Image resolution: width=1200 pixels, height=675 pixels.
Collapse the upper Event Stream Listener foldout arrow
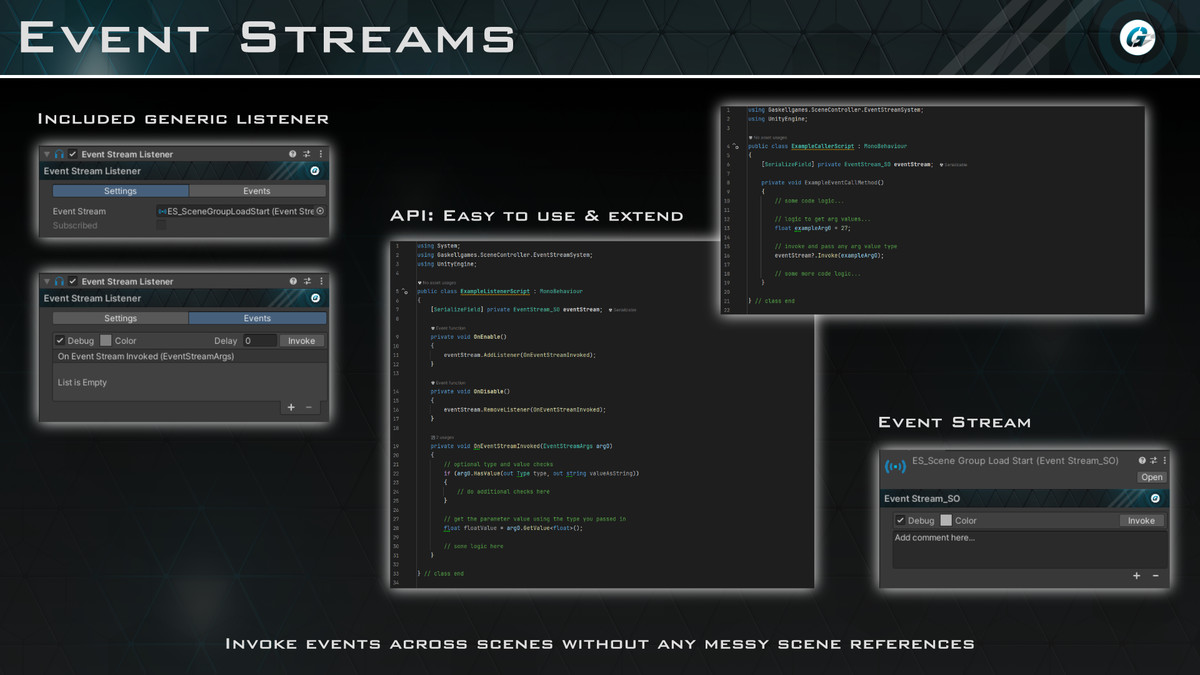pos(47,154)
